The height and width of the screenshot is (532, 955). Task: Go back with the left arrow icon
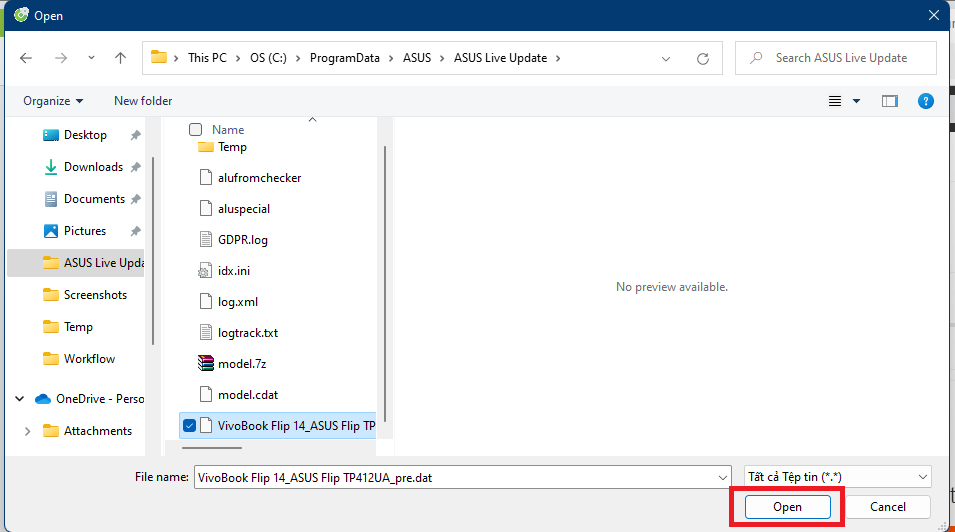tap(26, 58)
